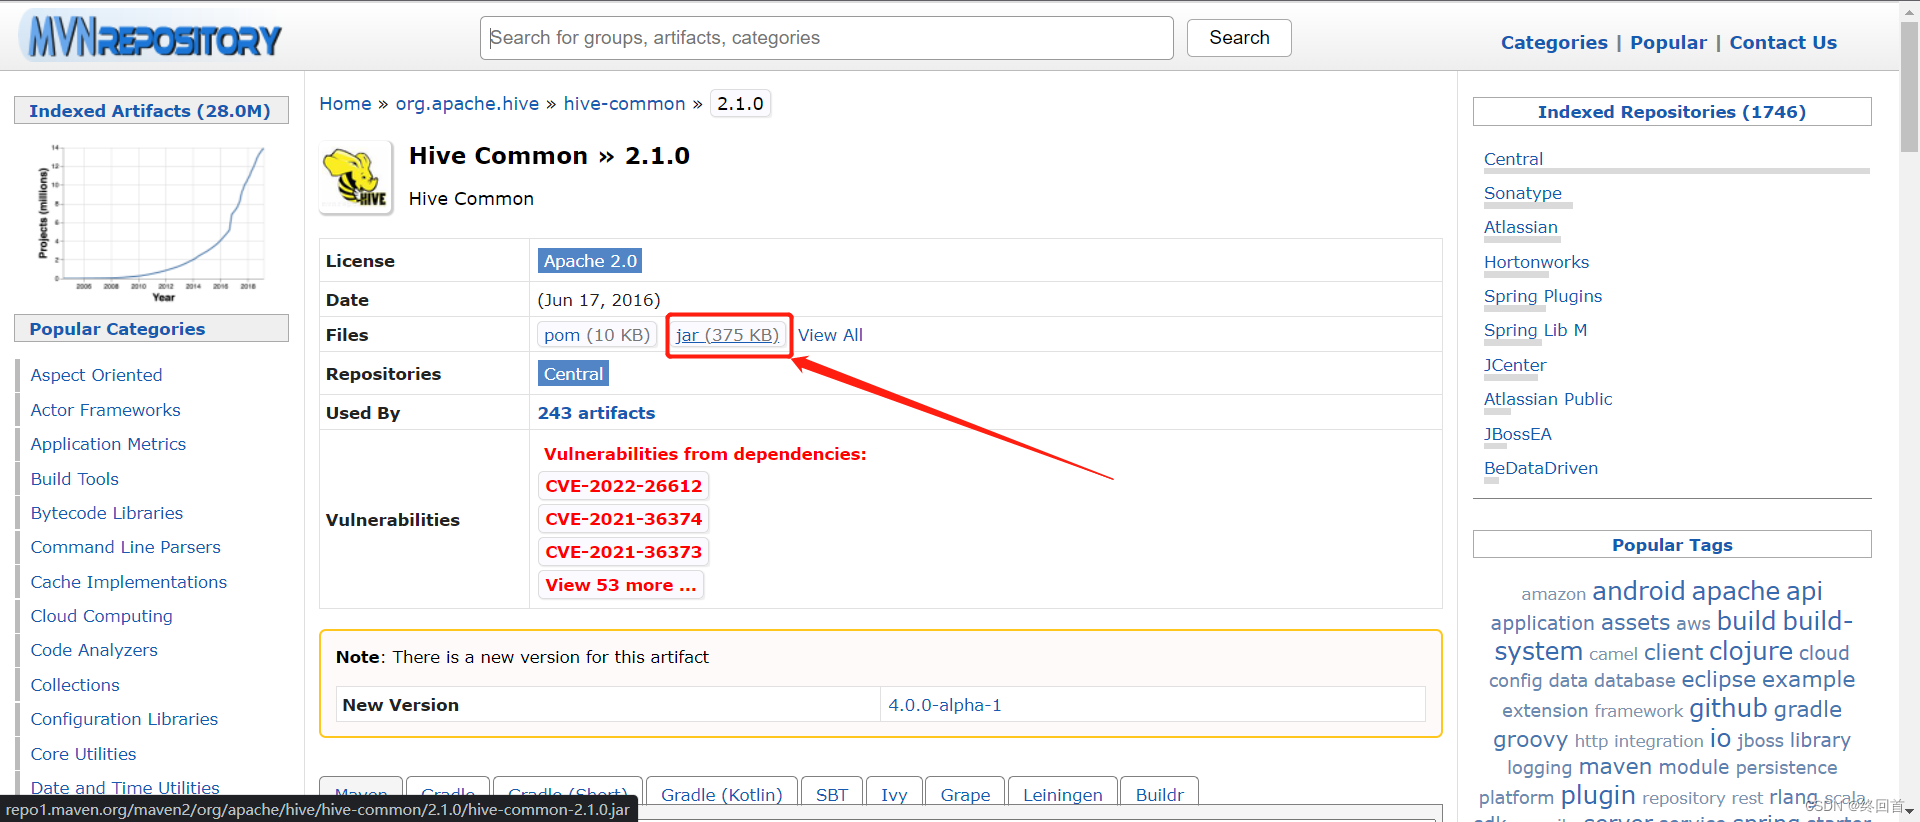Download the pom (10 KB) file

point(597,335)
